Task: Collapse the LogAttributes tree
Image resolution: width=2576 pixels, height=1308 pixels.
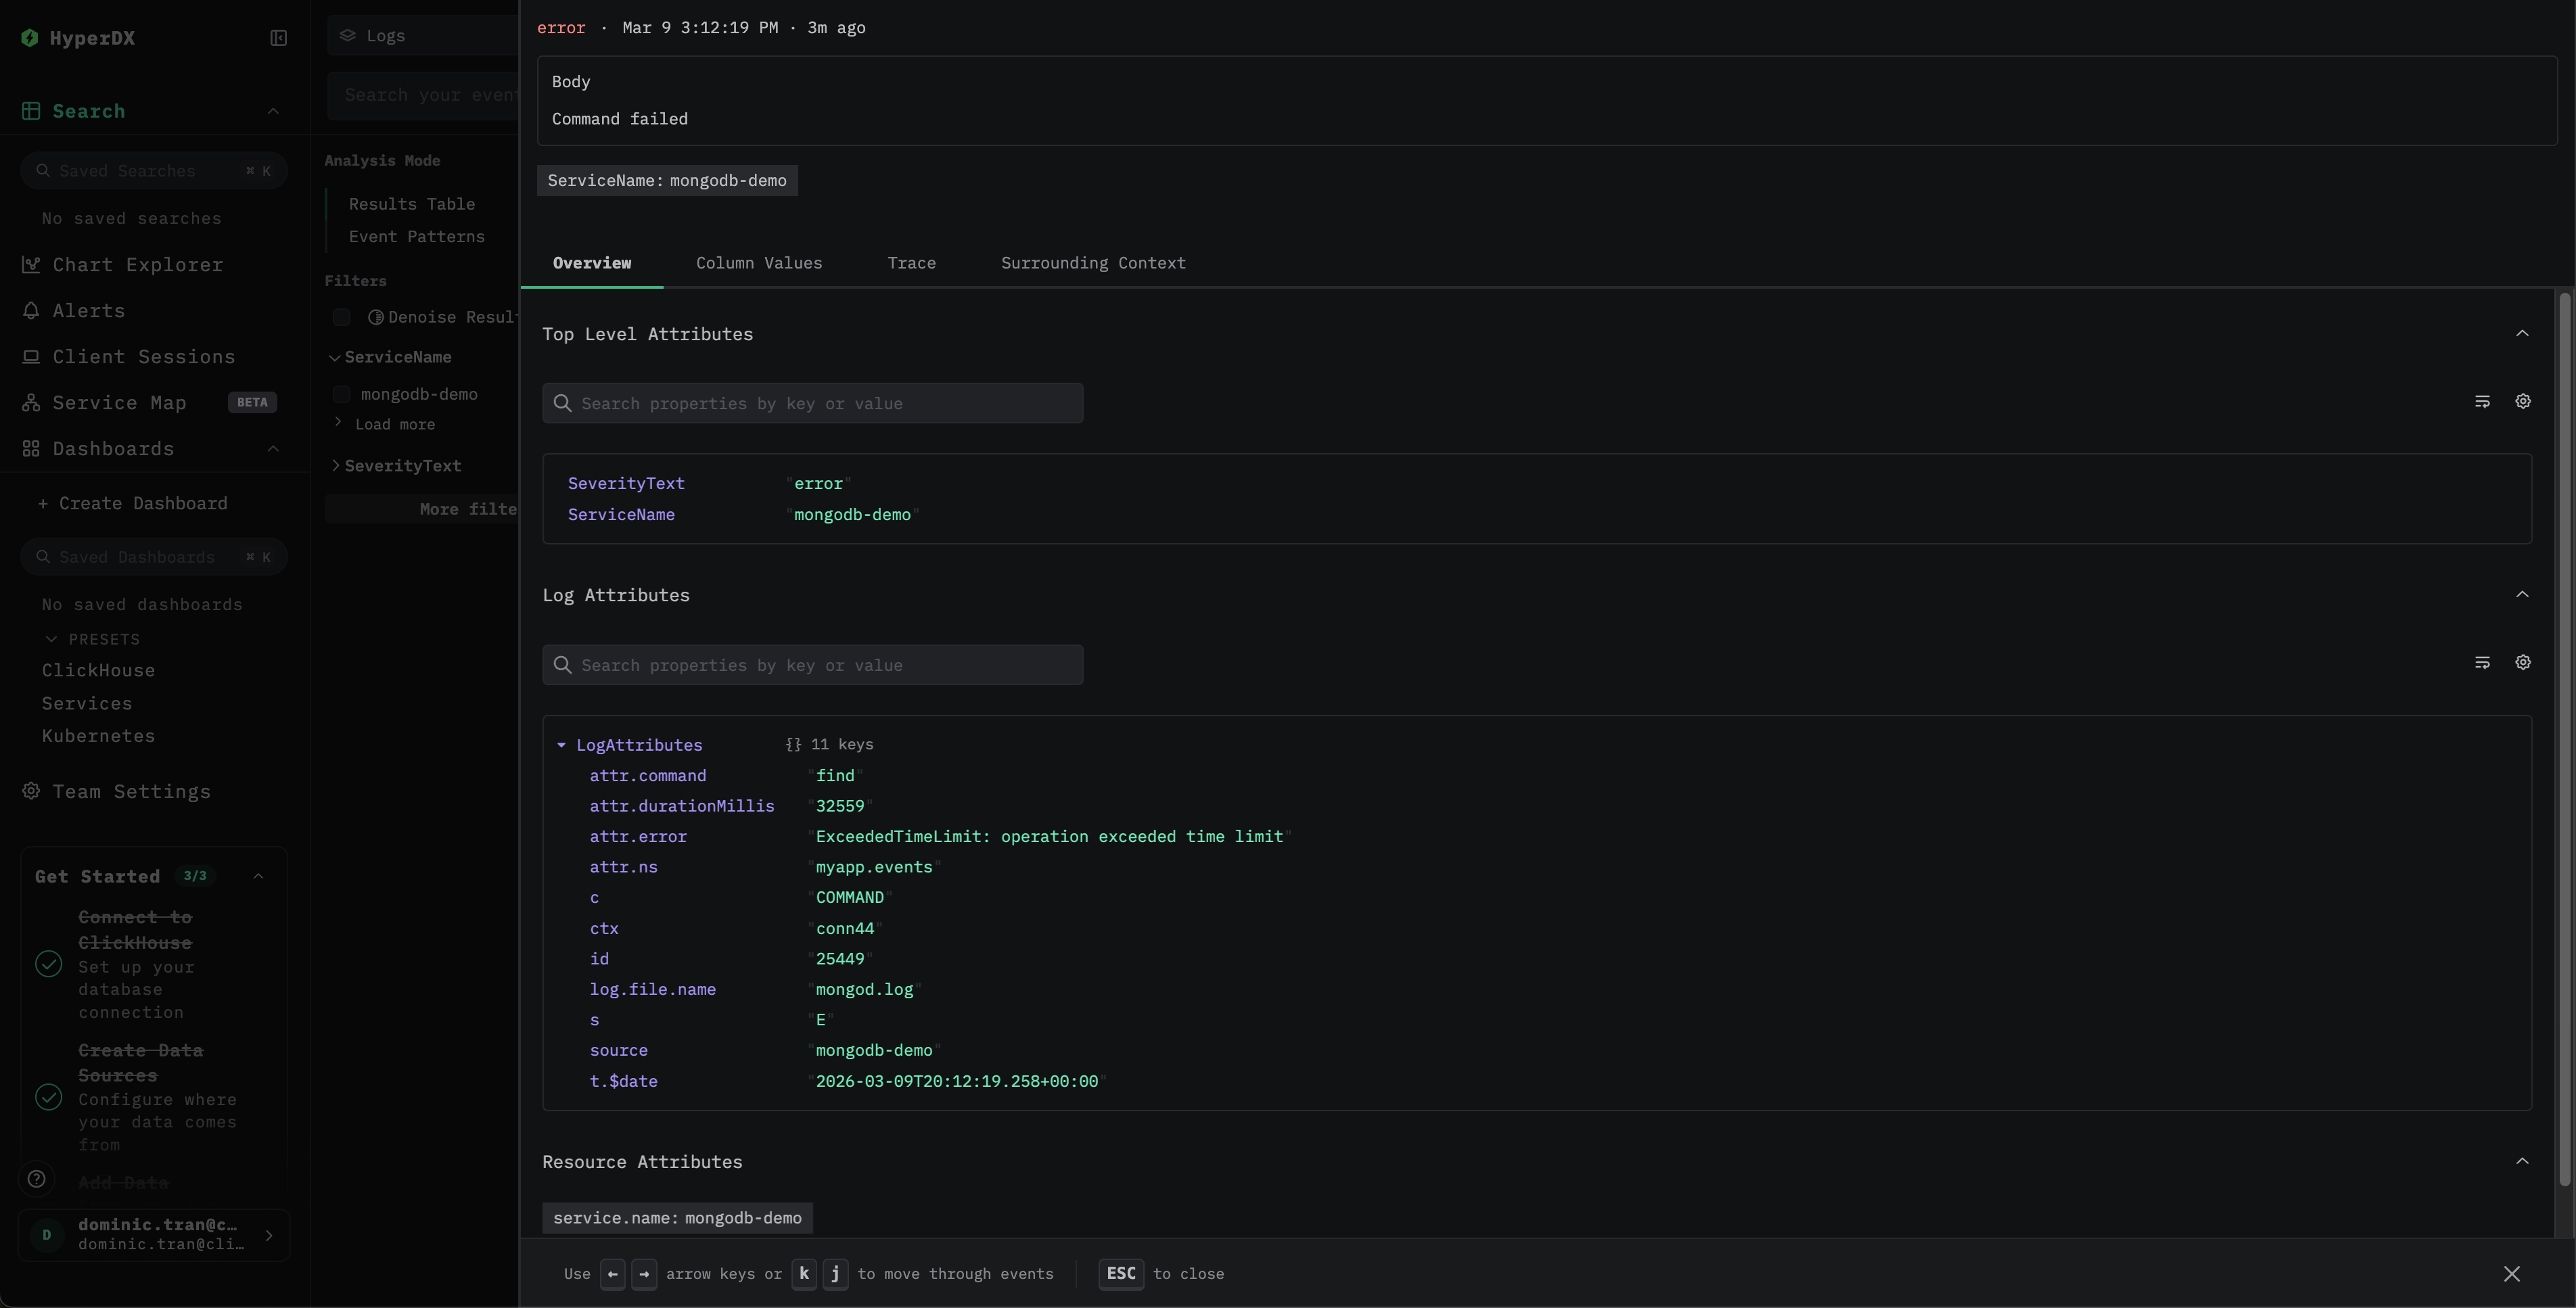Action: tap(562, 745)
